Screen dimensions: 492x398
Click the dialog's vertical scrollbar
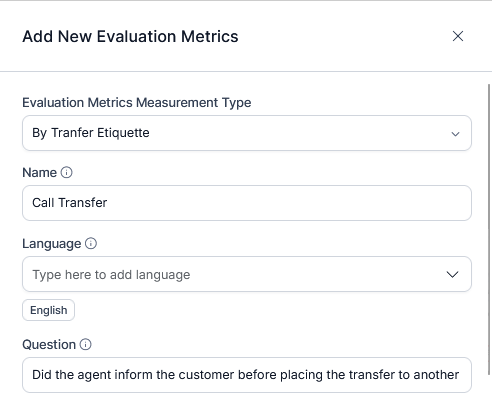point(490,229)
